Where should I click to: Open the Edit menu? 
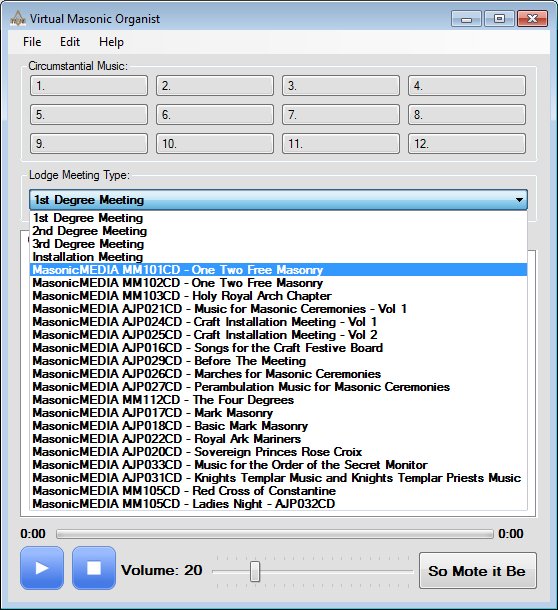[70, 42]
